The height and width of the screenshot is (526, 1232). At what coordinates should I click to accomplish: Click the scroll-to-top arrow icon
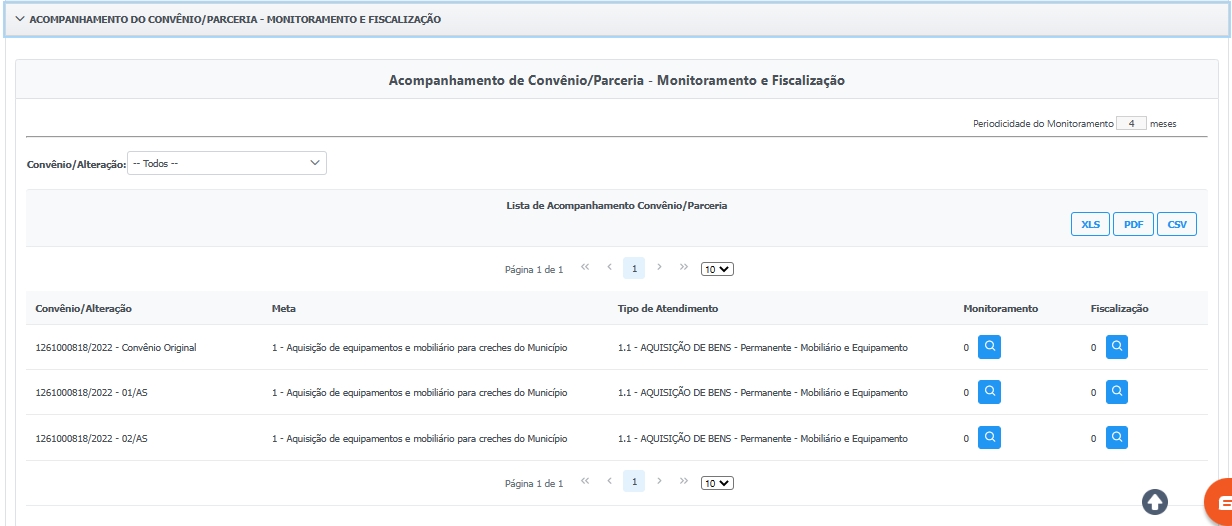pos(1155,501)
